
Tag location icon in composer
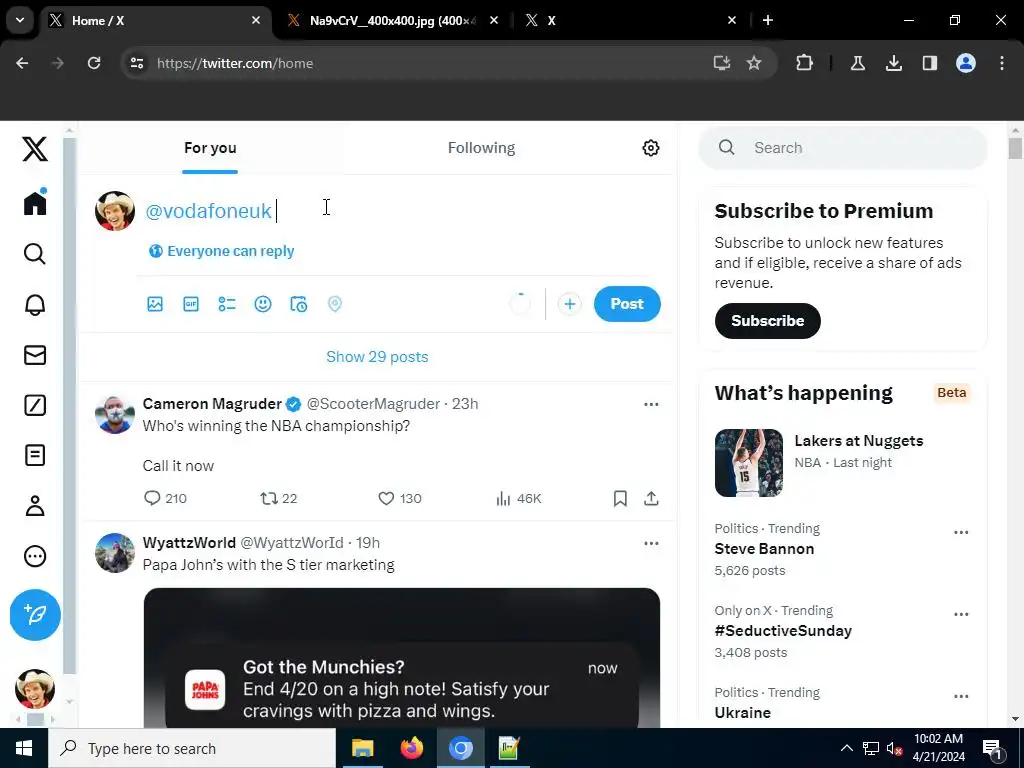pos(334,304)
